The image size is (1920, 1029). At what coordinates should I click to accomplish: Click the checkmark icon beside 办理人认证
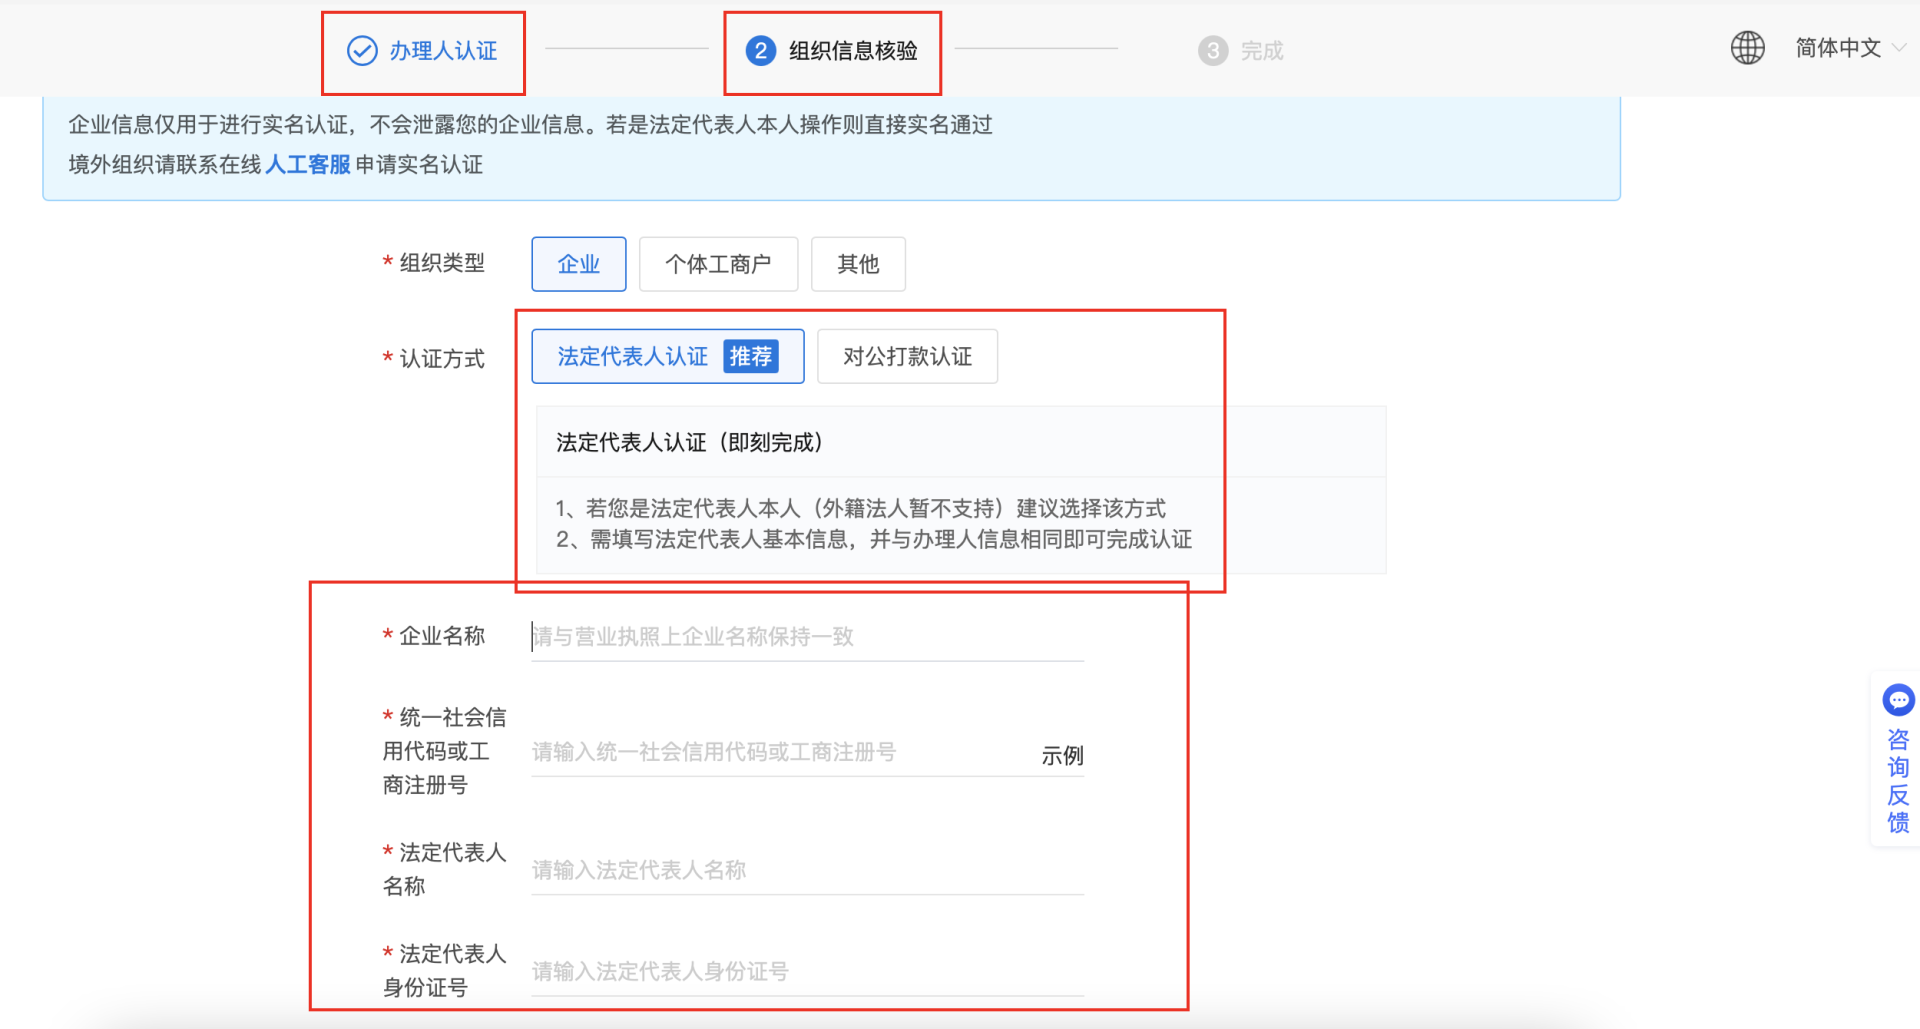(x=361, y=50)
